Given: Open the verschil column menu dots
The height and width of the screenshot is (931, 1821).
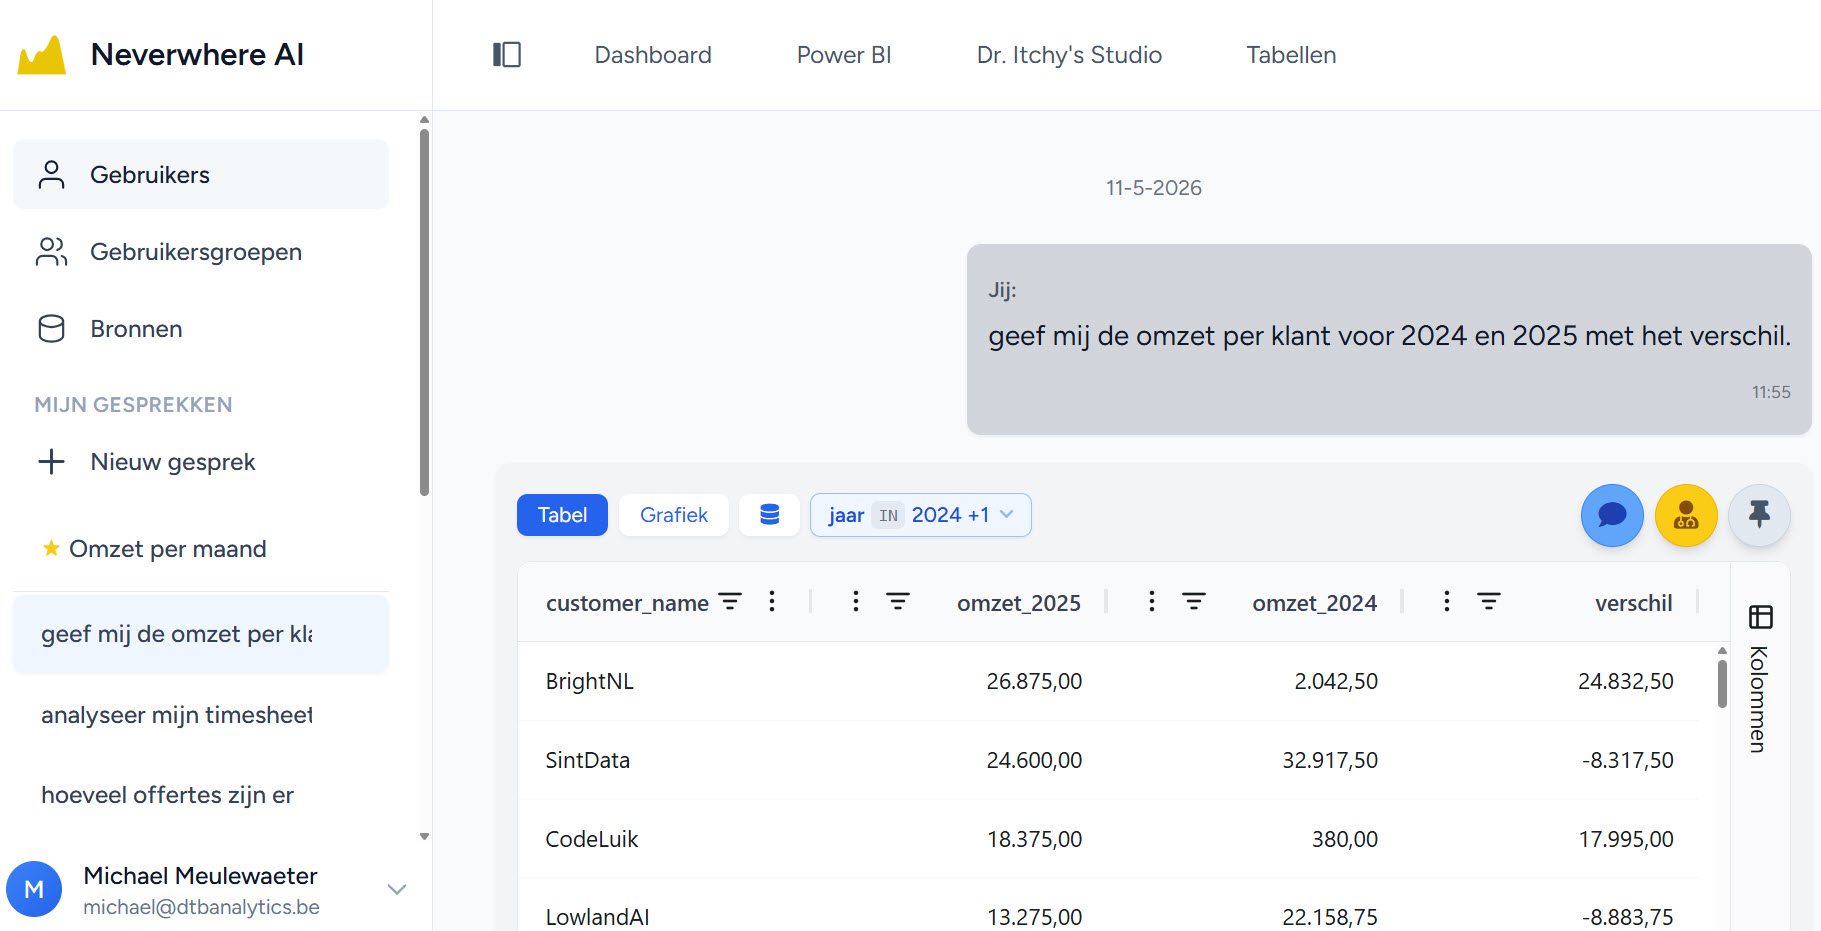Looking at the screenshot, I should (x=1447, y=602).
